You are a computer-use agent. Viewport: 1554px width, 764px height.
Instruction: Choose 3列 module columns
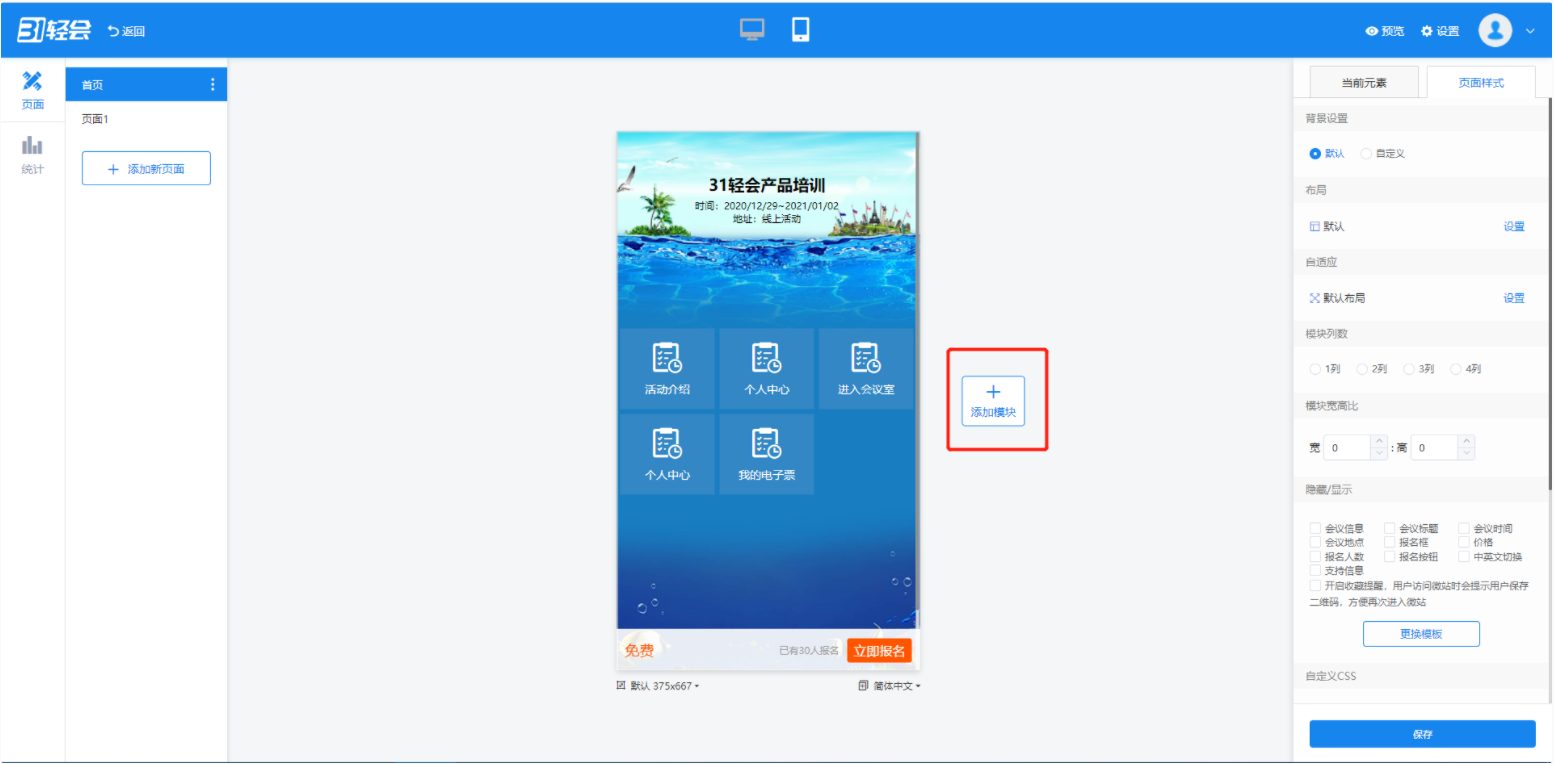[1409, 369]
